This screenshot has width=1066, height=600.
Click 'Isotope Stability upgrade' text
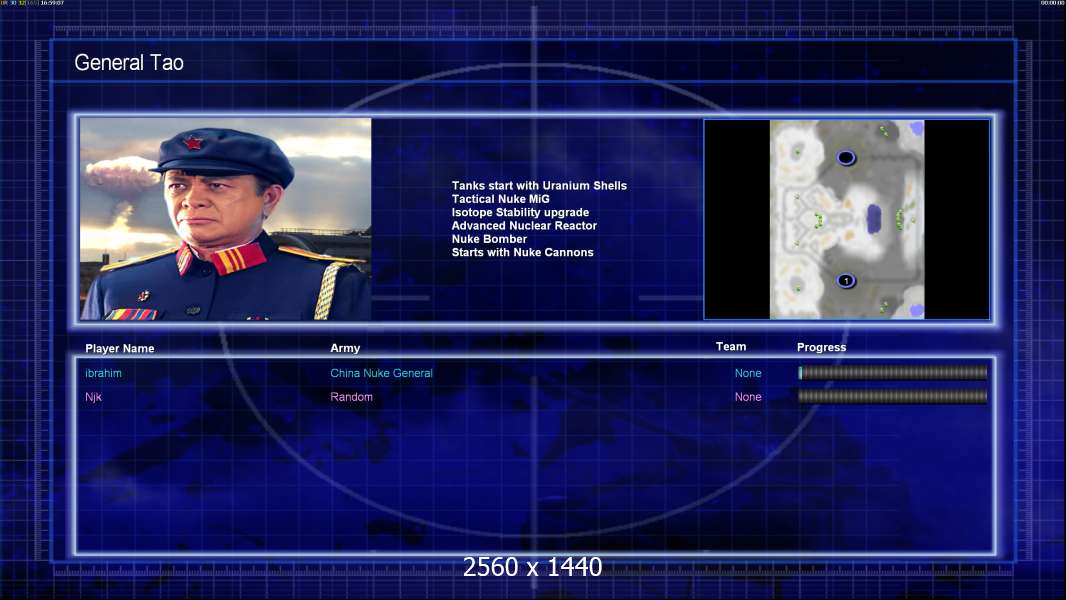520,212
